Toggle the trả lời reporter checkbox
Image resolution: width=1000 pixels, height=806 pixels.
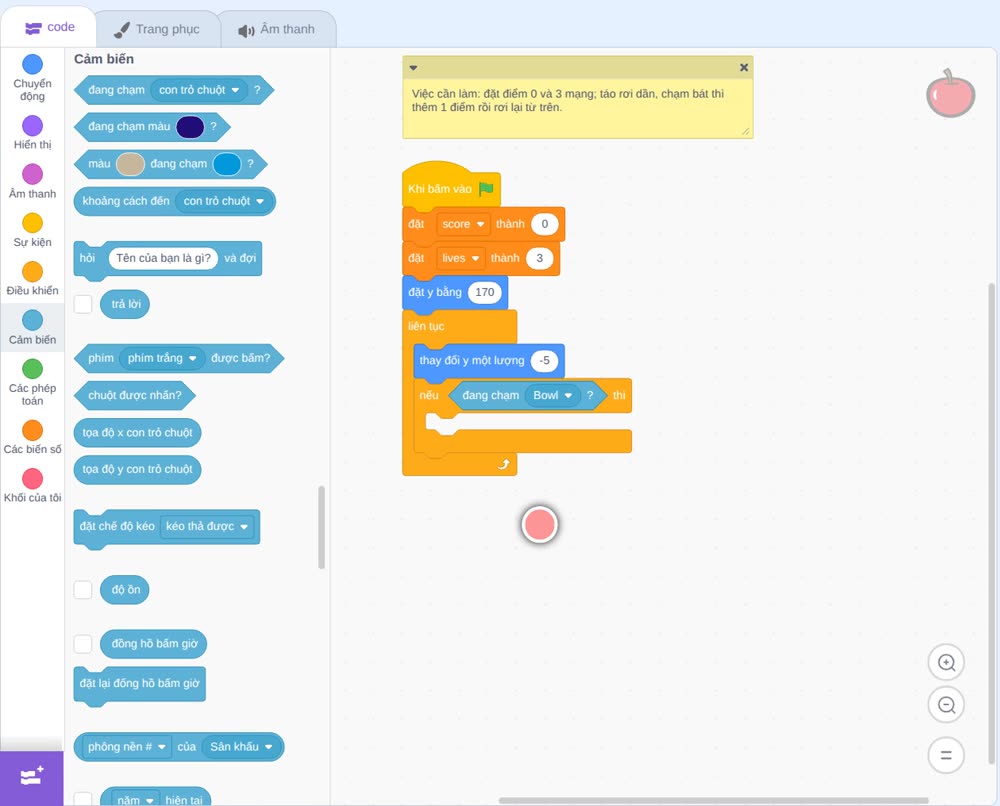pyautogui.click(x=83, y=304)
